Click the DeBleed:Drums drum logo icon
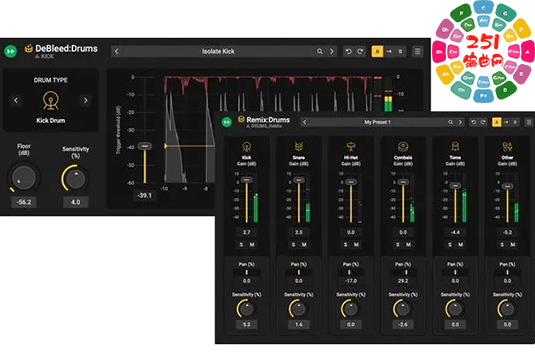The height and width of the screenshot is (363, 535). 28,48
